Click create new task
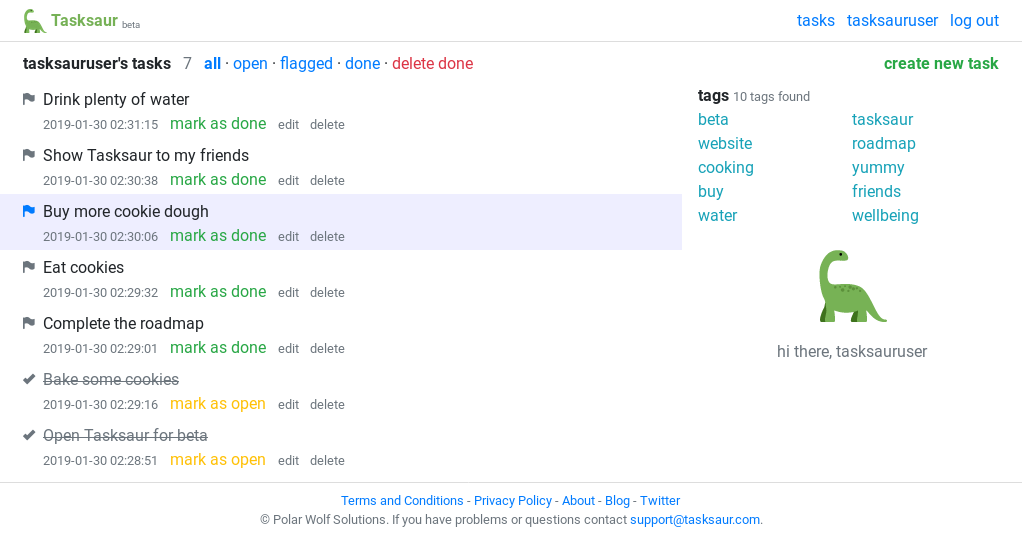Viewport: 1022px width, 540px height. pos(941,64)
